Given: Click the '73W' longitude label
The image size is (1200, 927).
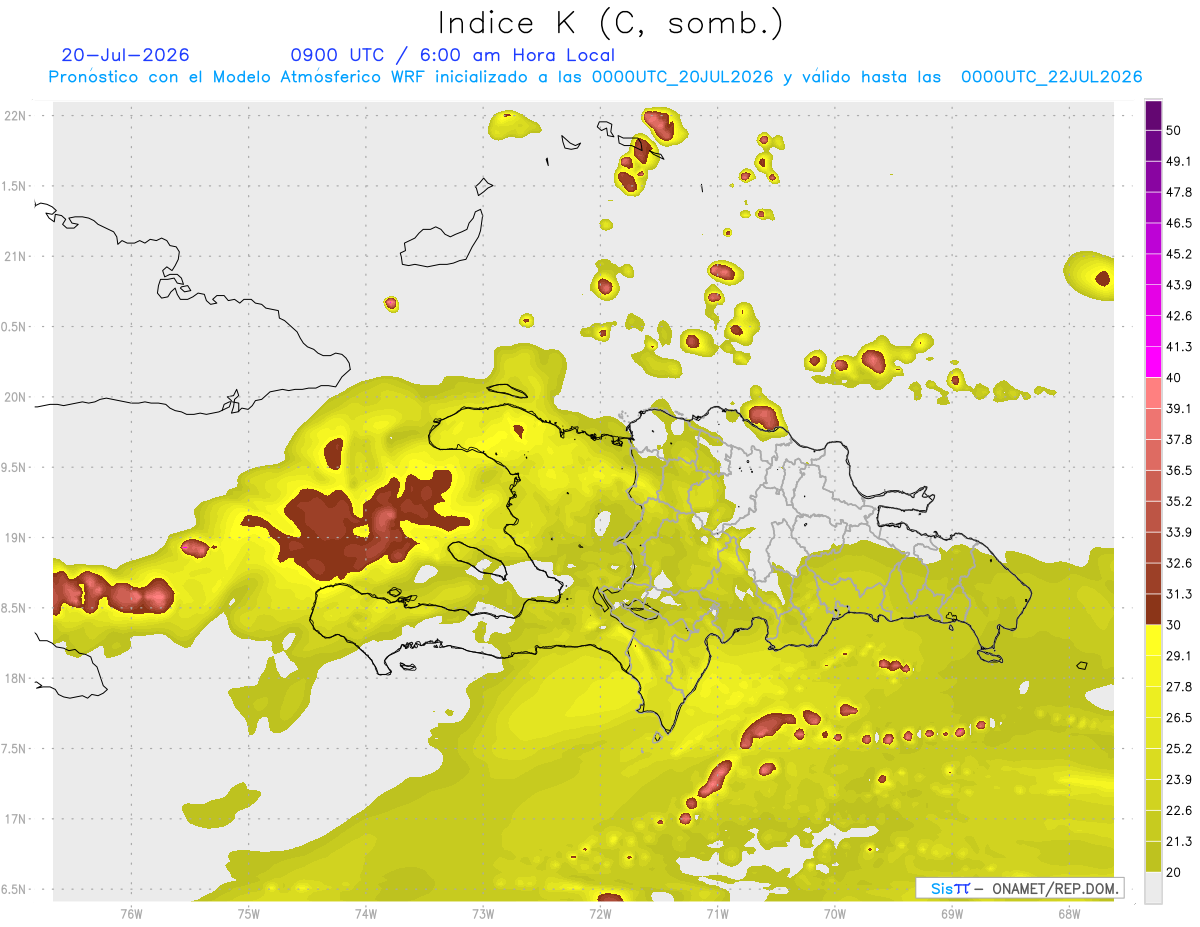Looking at the screenshot, I should coord(483,913).
